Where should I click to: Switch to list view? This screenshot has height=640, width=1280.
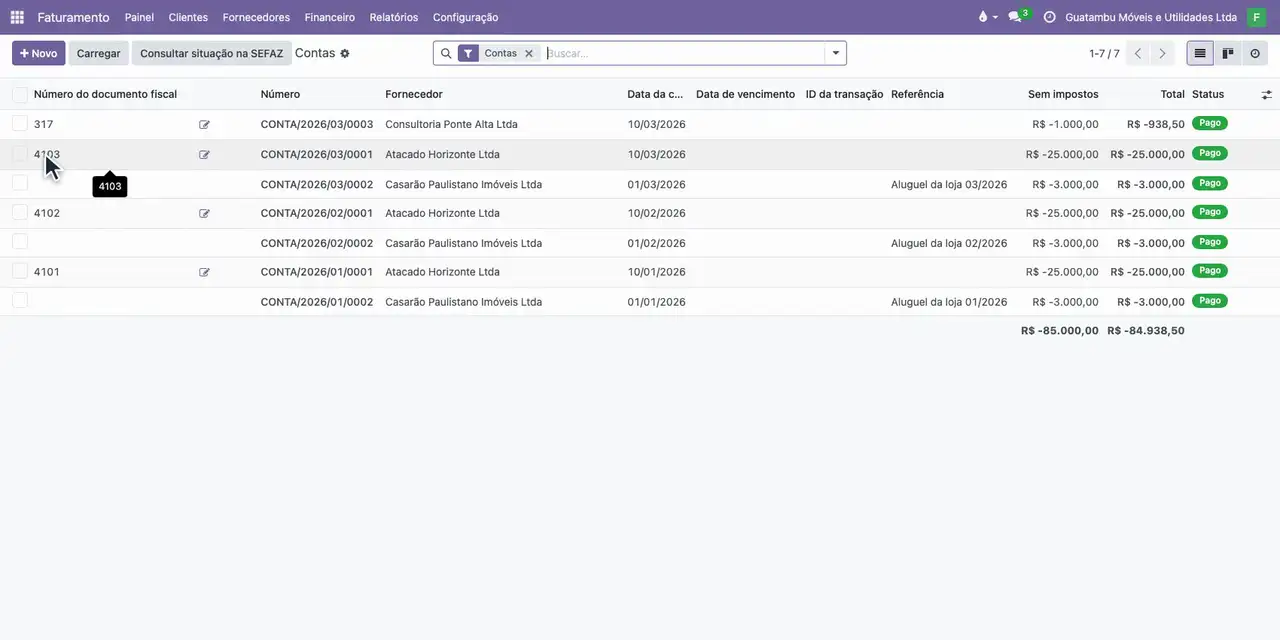click(1200, 53)
